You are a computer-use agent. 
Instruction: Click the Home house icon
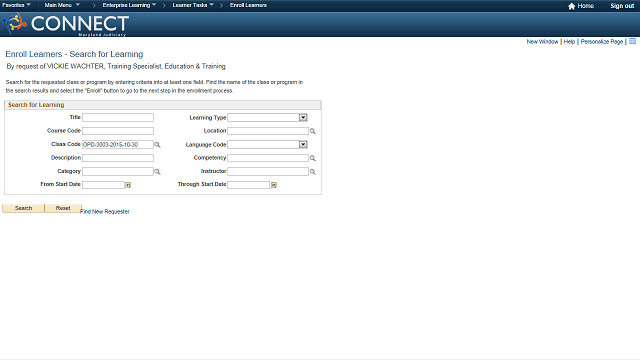[x=571, y=6]
